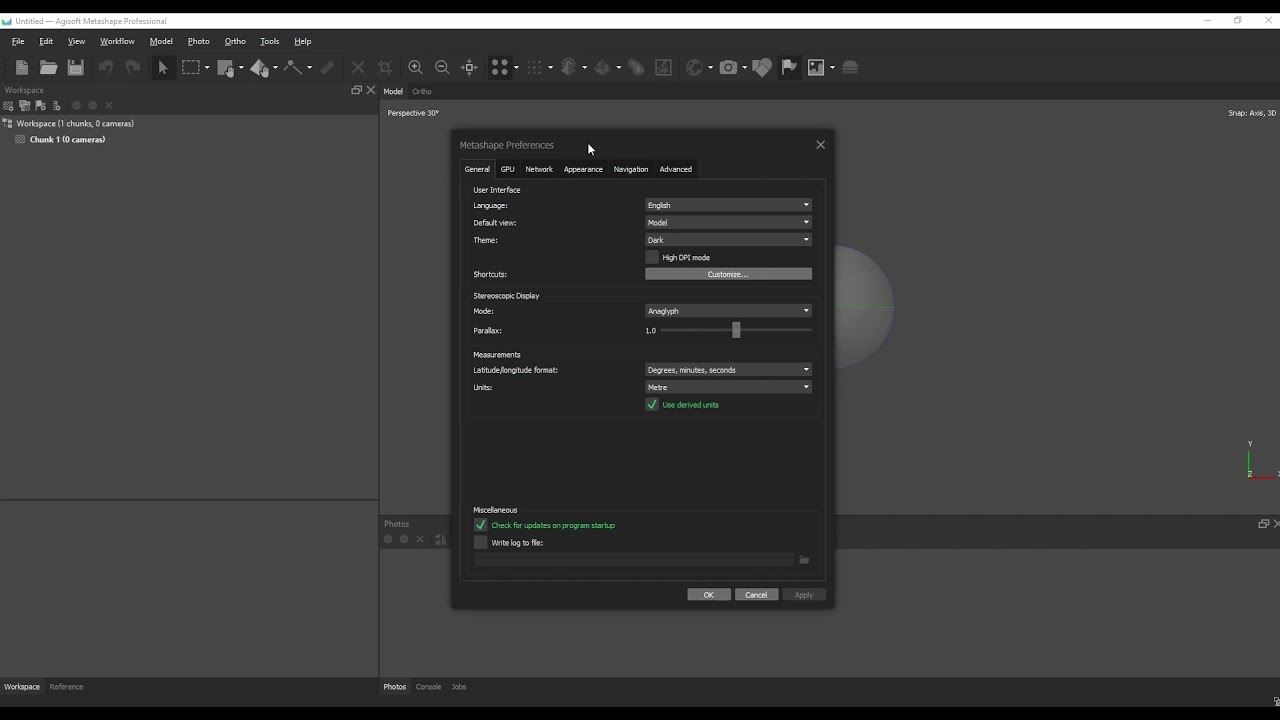1280x720 pixels.
Task: Select the Rectangle Selection tool
Action: [190, 67]
